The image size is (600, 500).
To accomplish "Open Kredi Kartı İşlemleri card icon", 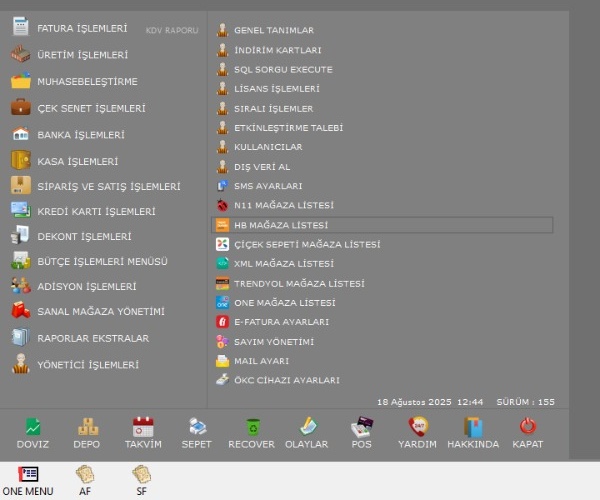I will (21, 210).
